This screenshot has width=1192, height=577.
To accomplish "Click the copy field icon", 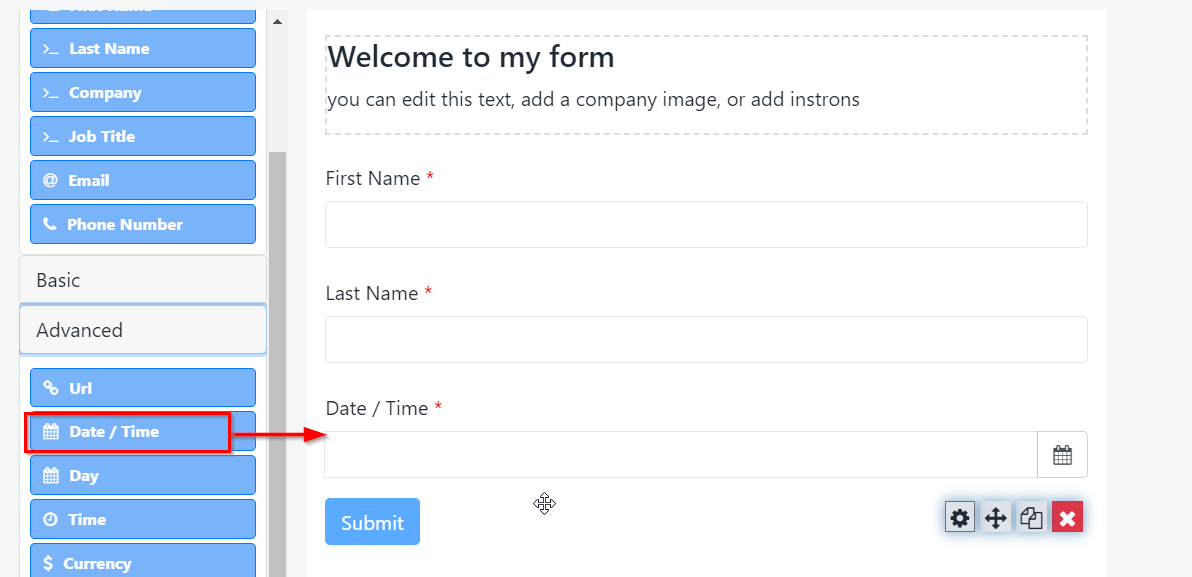I will tap(1031, 517).
